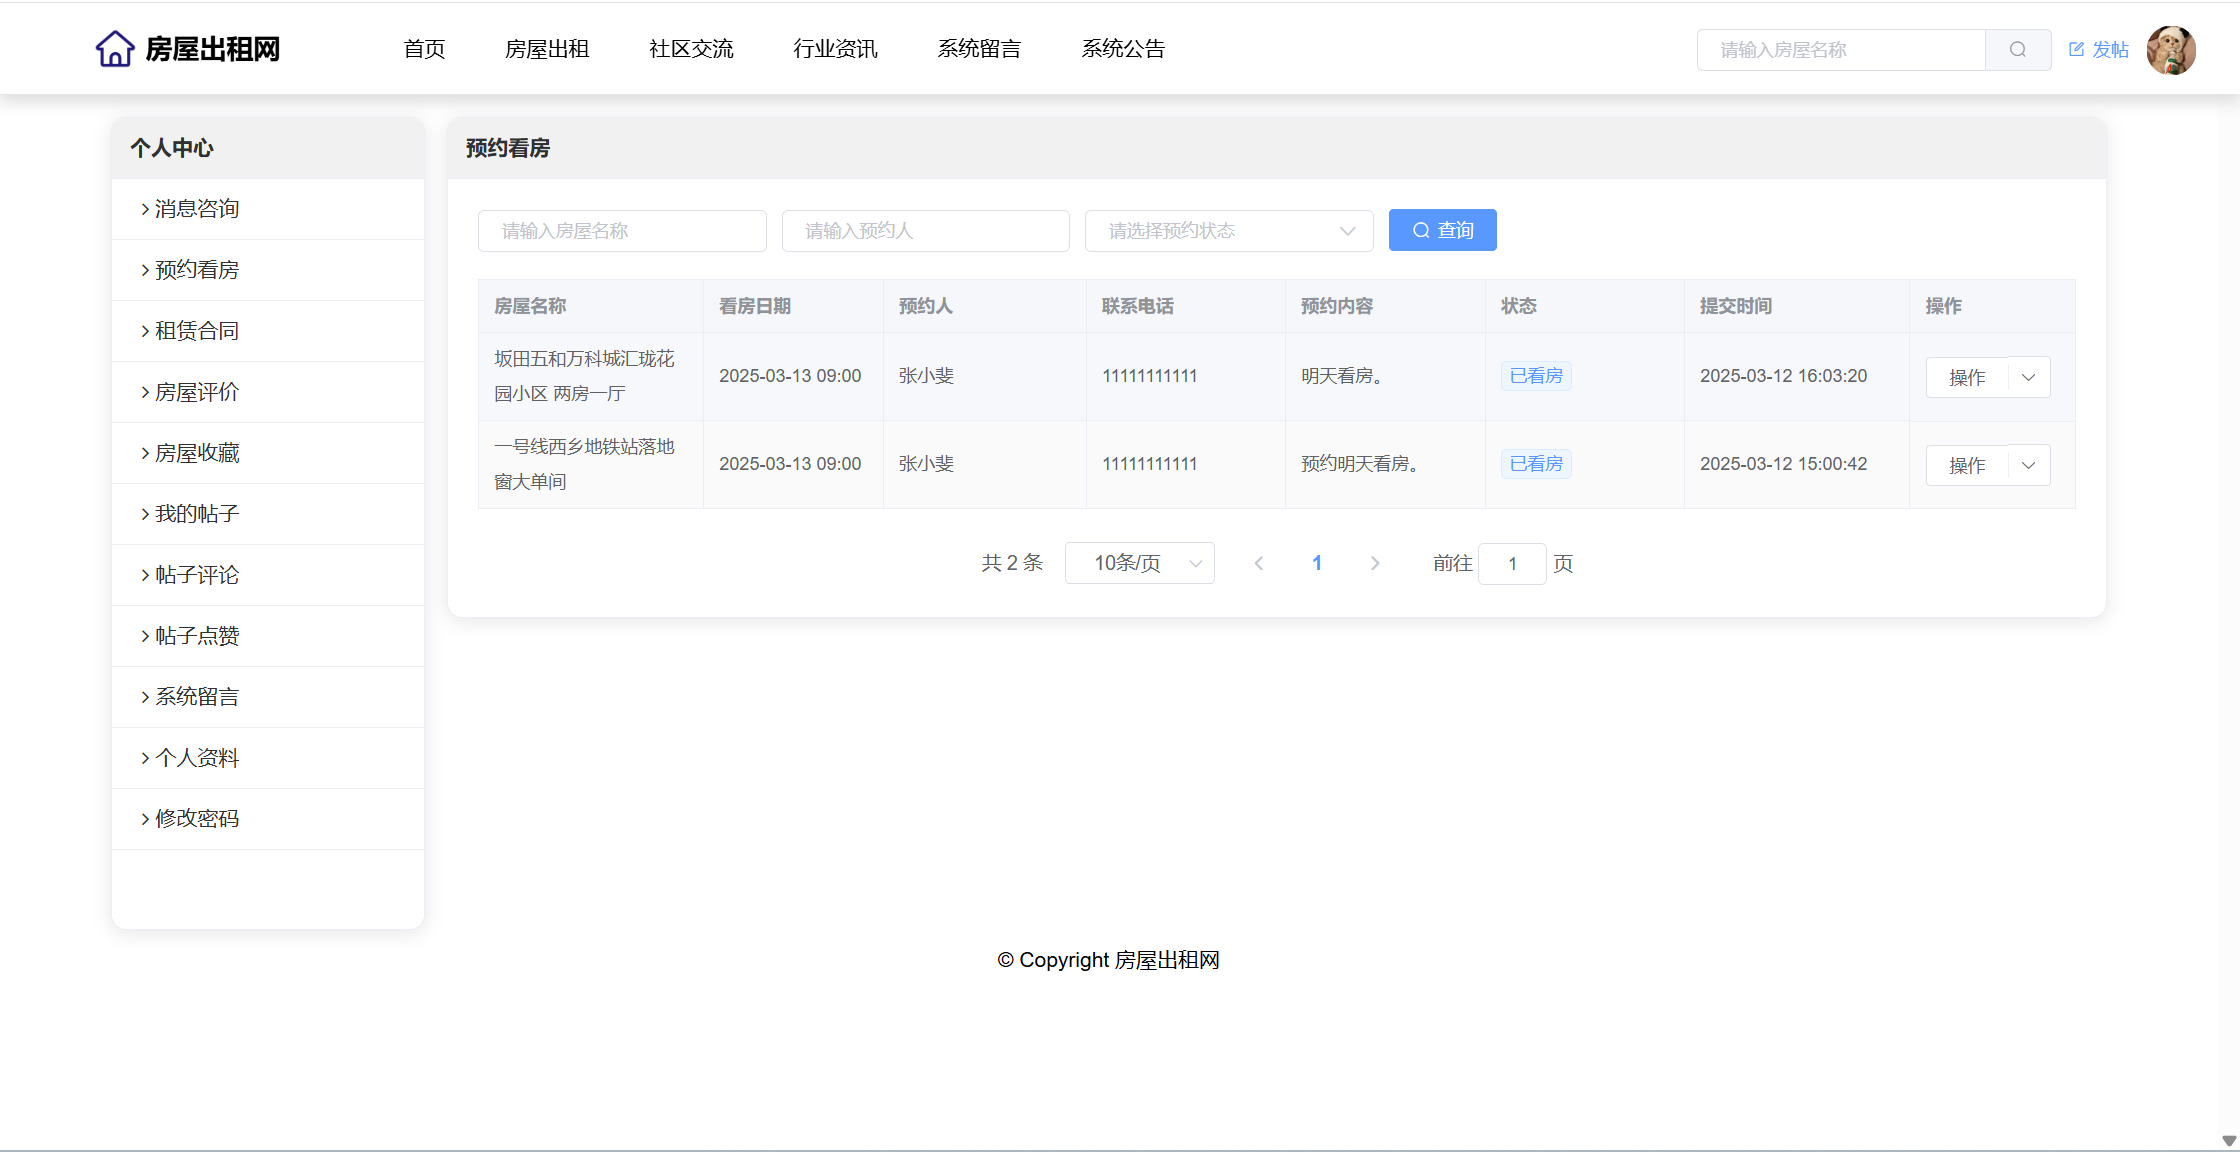Click the page number jump input
The image size is (2240, 1152).
click(1511, 564)
